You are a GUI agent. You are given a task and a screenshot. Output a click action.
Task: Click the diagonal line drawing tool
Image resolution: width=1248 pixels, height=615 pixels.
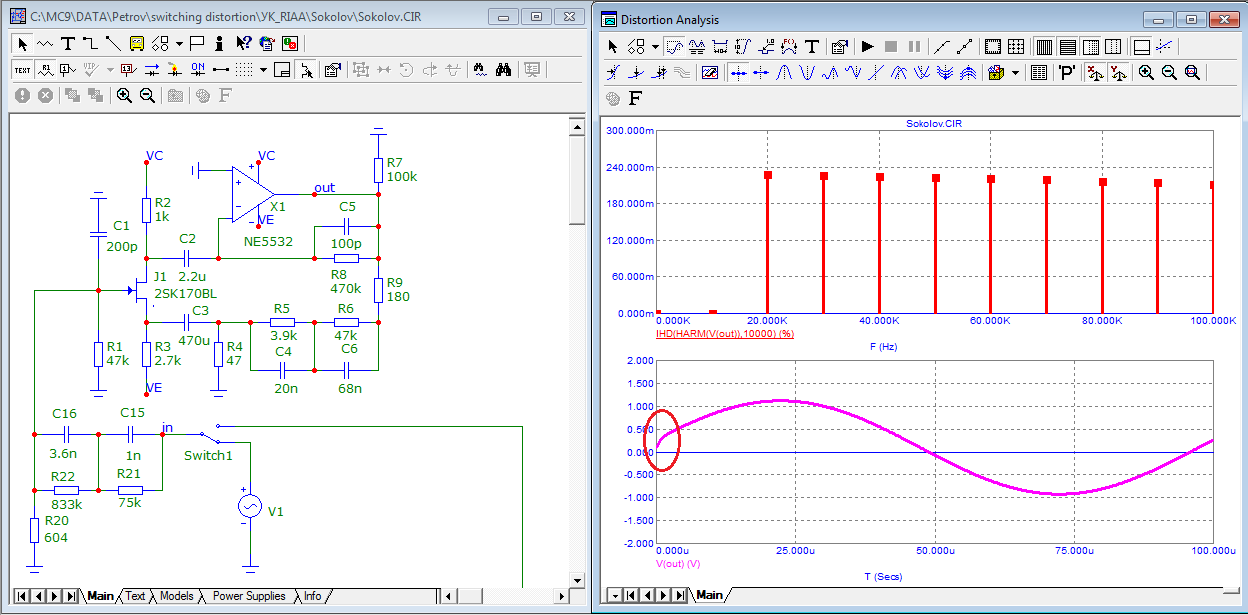(112, 43)
